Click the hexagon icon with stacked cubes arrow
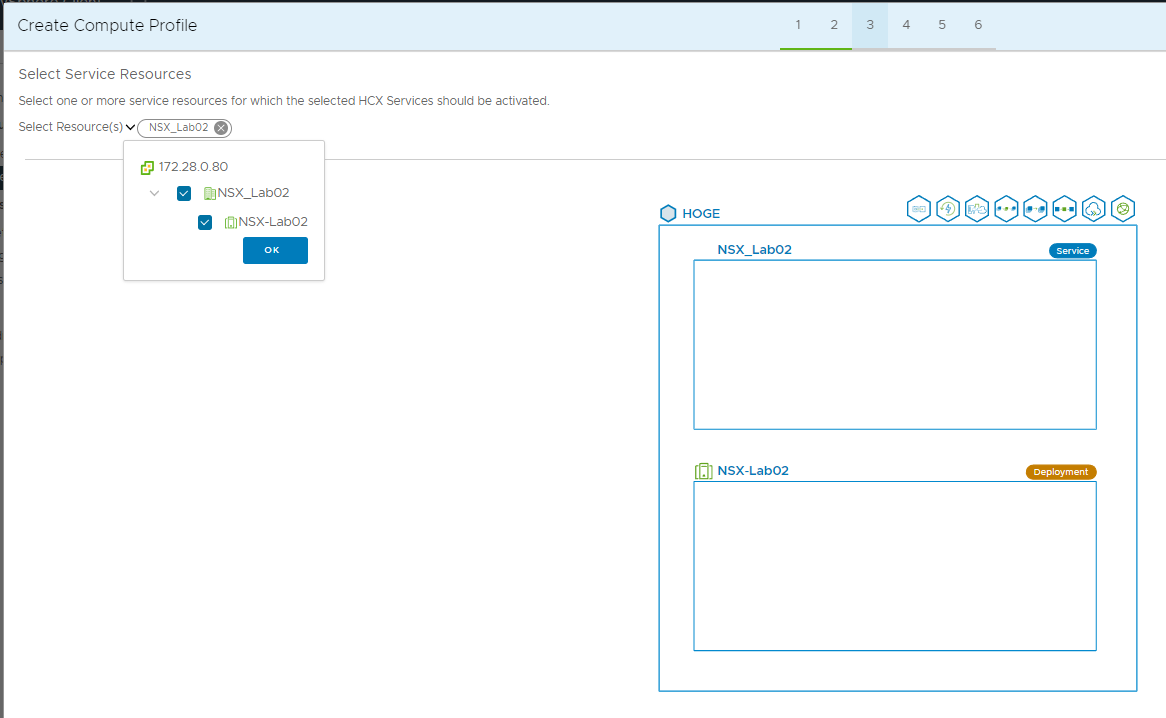This screenshot has width=1166, height=718. coord(1035,209)
